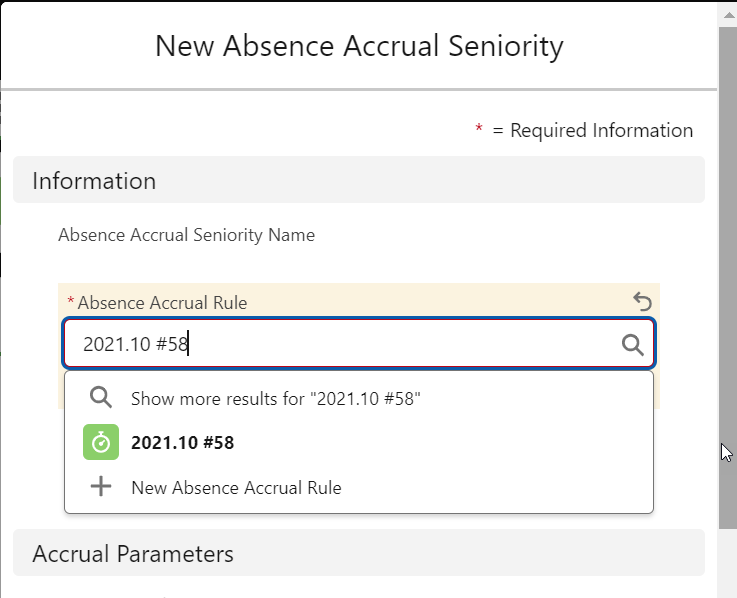
Task: Click the "New Absence Accrual Seniority" dialog title
Action: [x=359, y=46]
